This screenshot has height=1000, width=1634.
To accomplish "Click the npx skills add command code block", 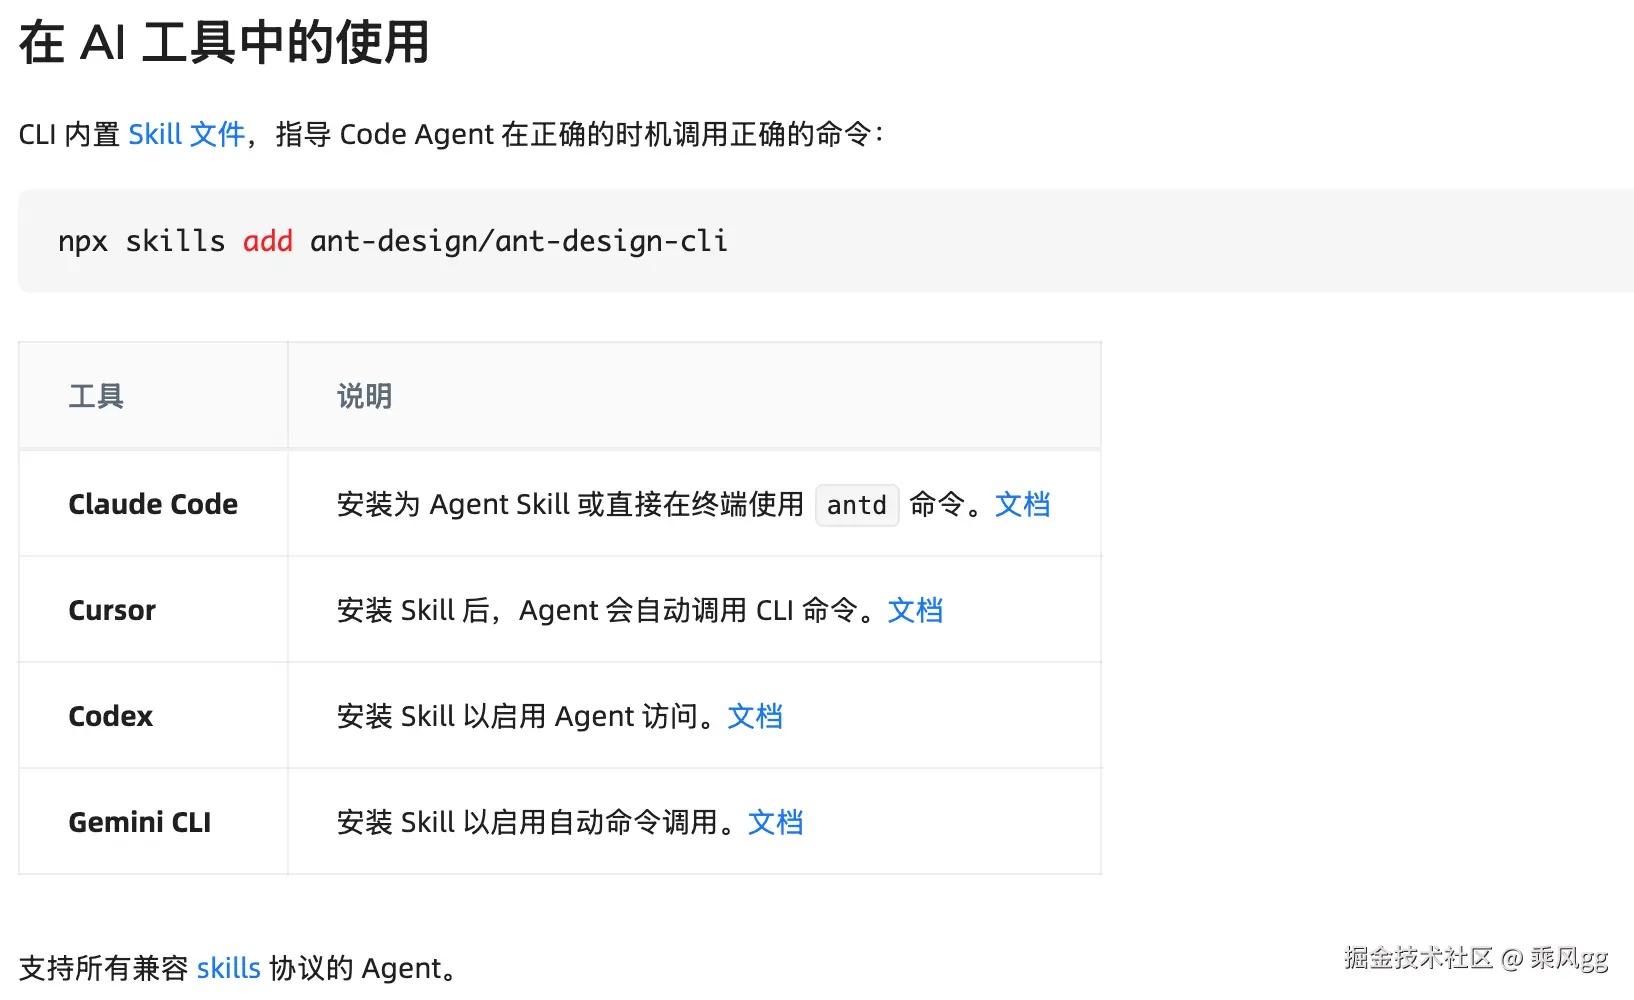I will point(826,241).
